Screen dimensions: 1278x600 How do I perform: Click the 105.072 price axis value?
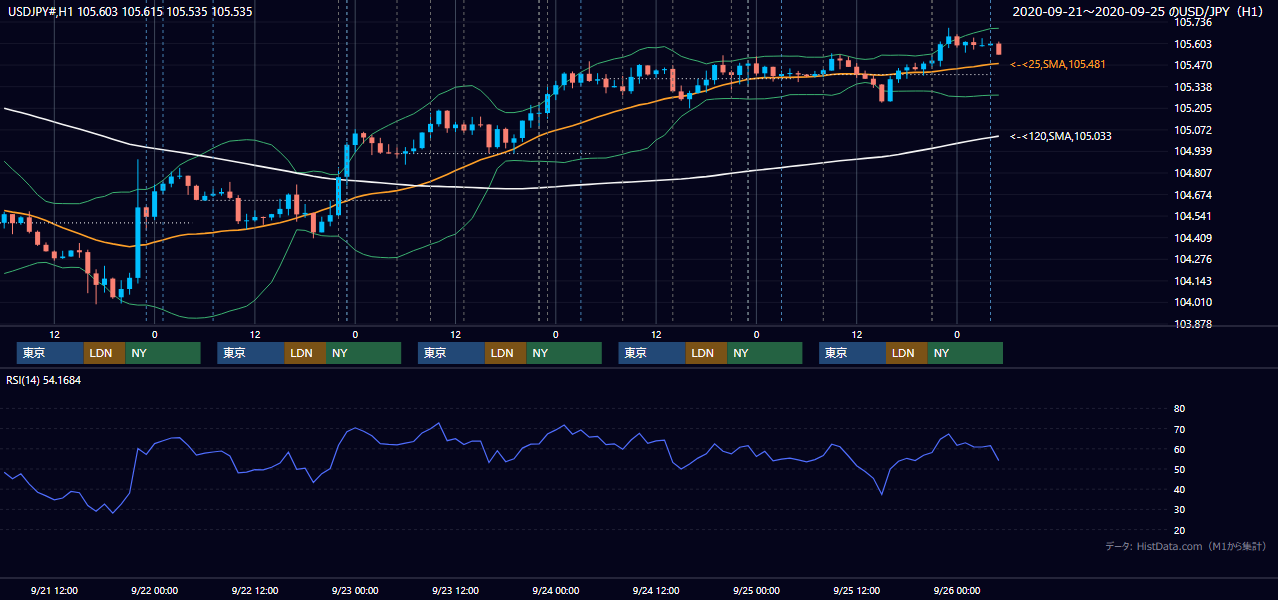1193,130
